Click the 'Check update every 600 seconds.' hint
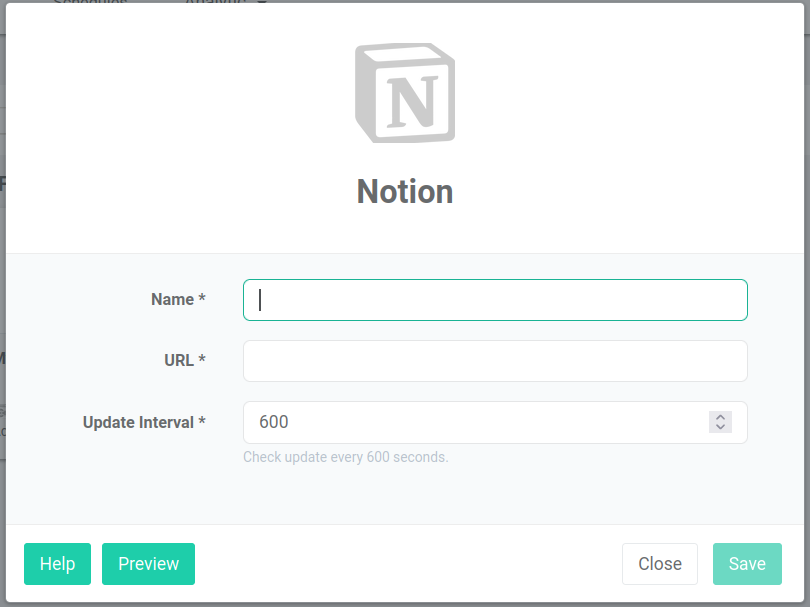 pos(346,457)
